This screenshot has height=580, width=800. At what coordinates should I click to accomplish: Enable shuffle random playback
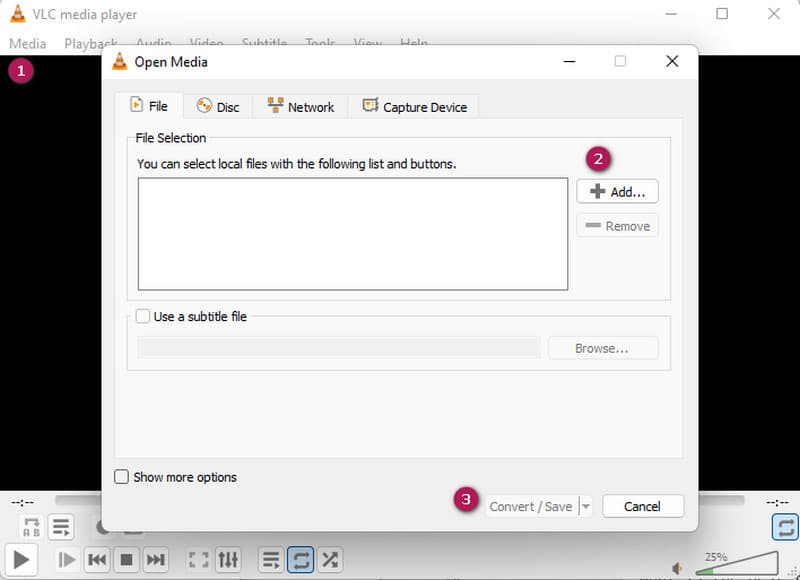click(330, 560)
